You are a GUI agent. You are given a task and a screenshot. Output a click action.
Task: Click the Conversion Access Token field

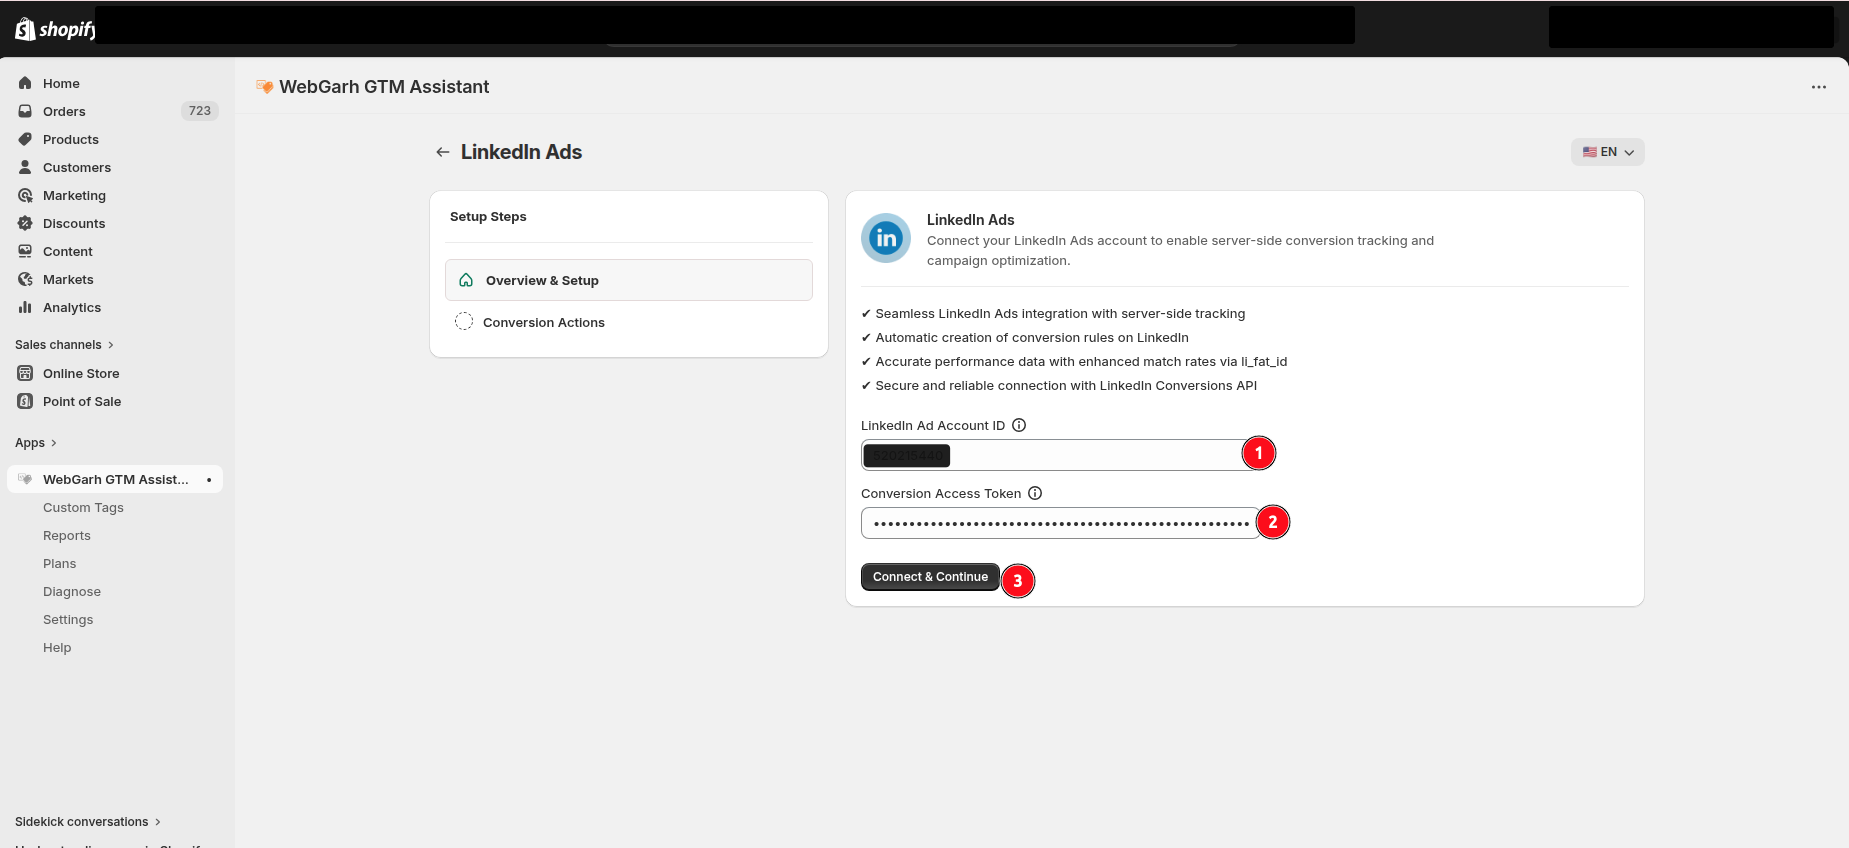click(x=1060, y=523)
